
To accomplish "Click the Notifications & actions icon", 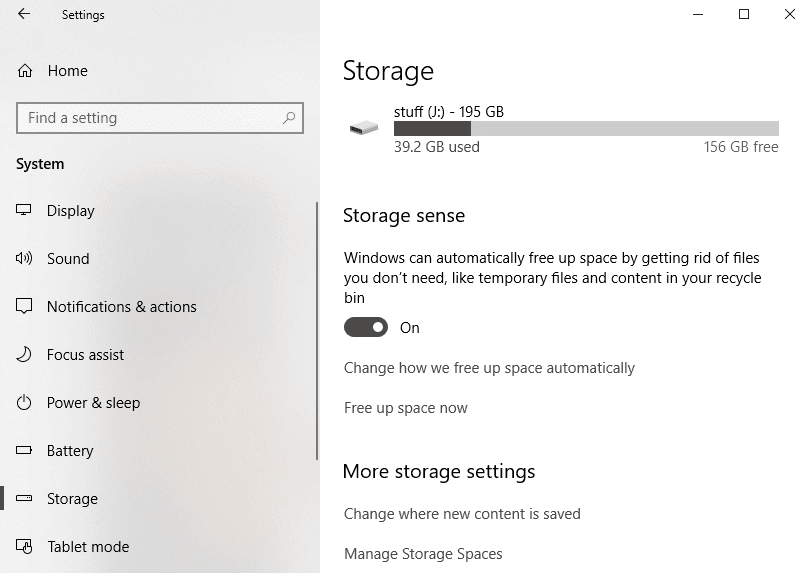I will pos(25,307).
